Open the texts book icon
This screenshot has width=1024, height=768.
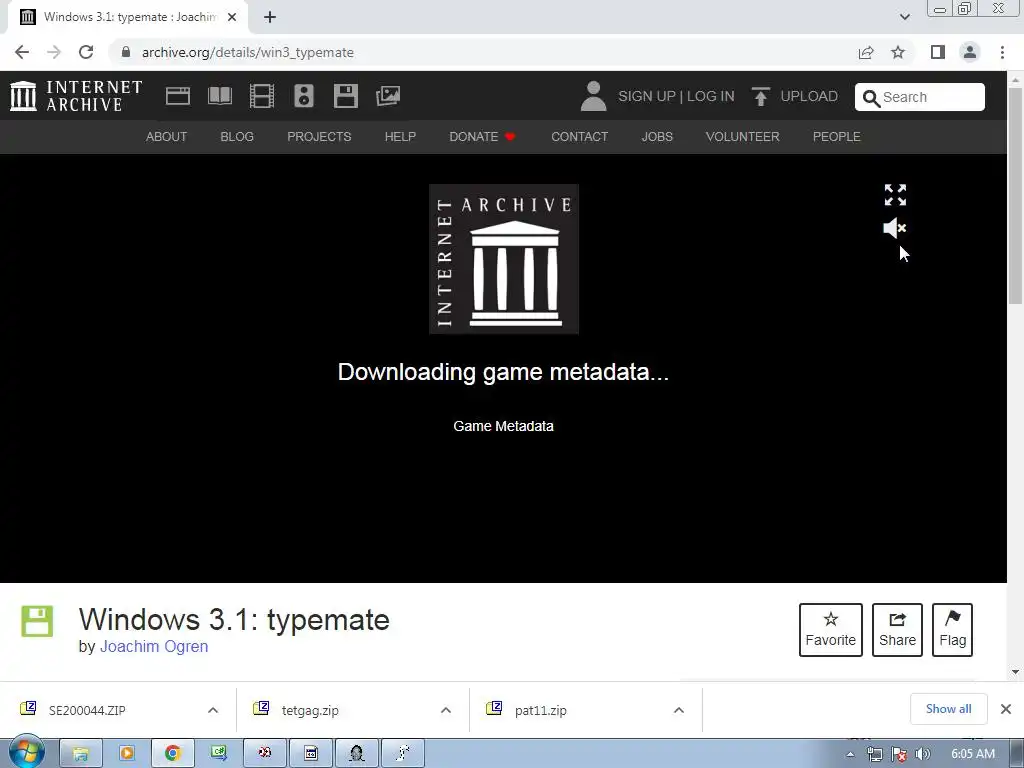tap(219, 96)
